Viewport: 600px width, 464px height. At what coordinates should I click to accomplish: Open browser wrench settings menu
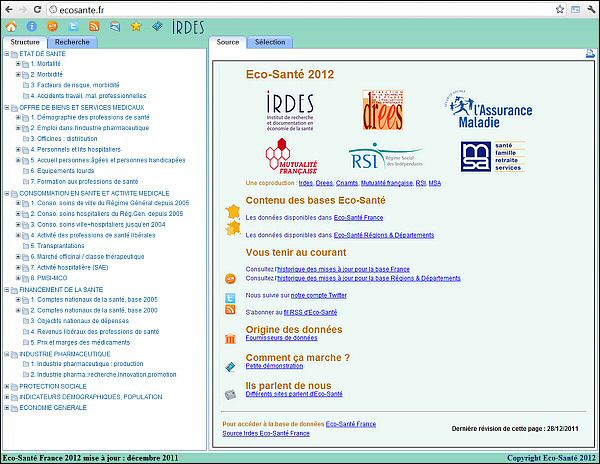591,9
